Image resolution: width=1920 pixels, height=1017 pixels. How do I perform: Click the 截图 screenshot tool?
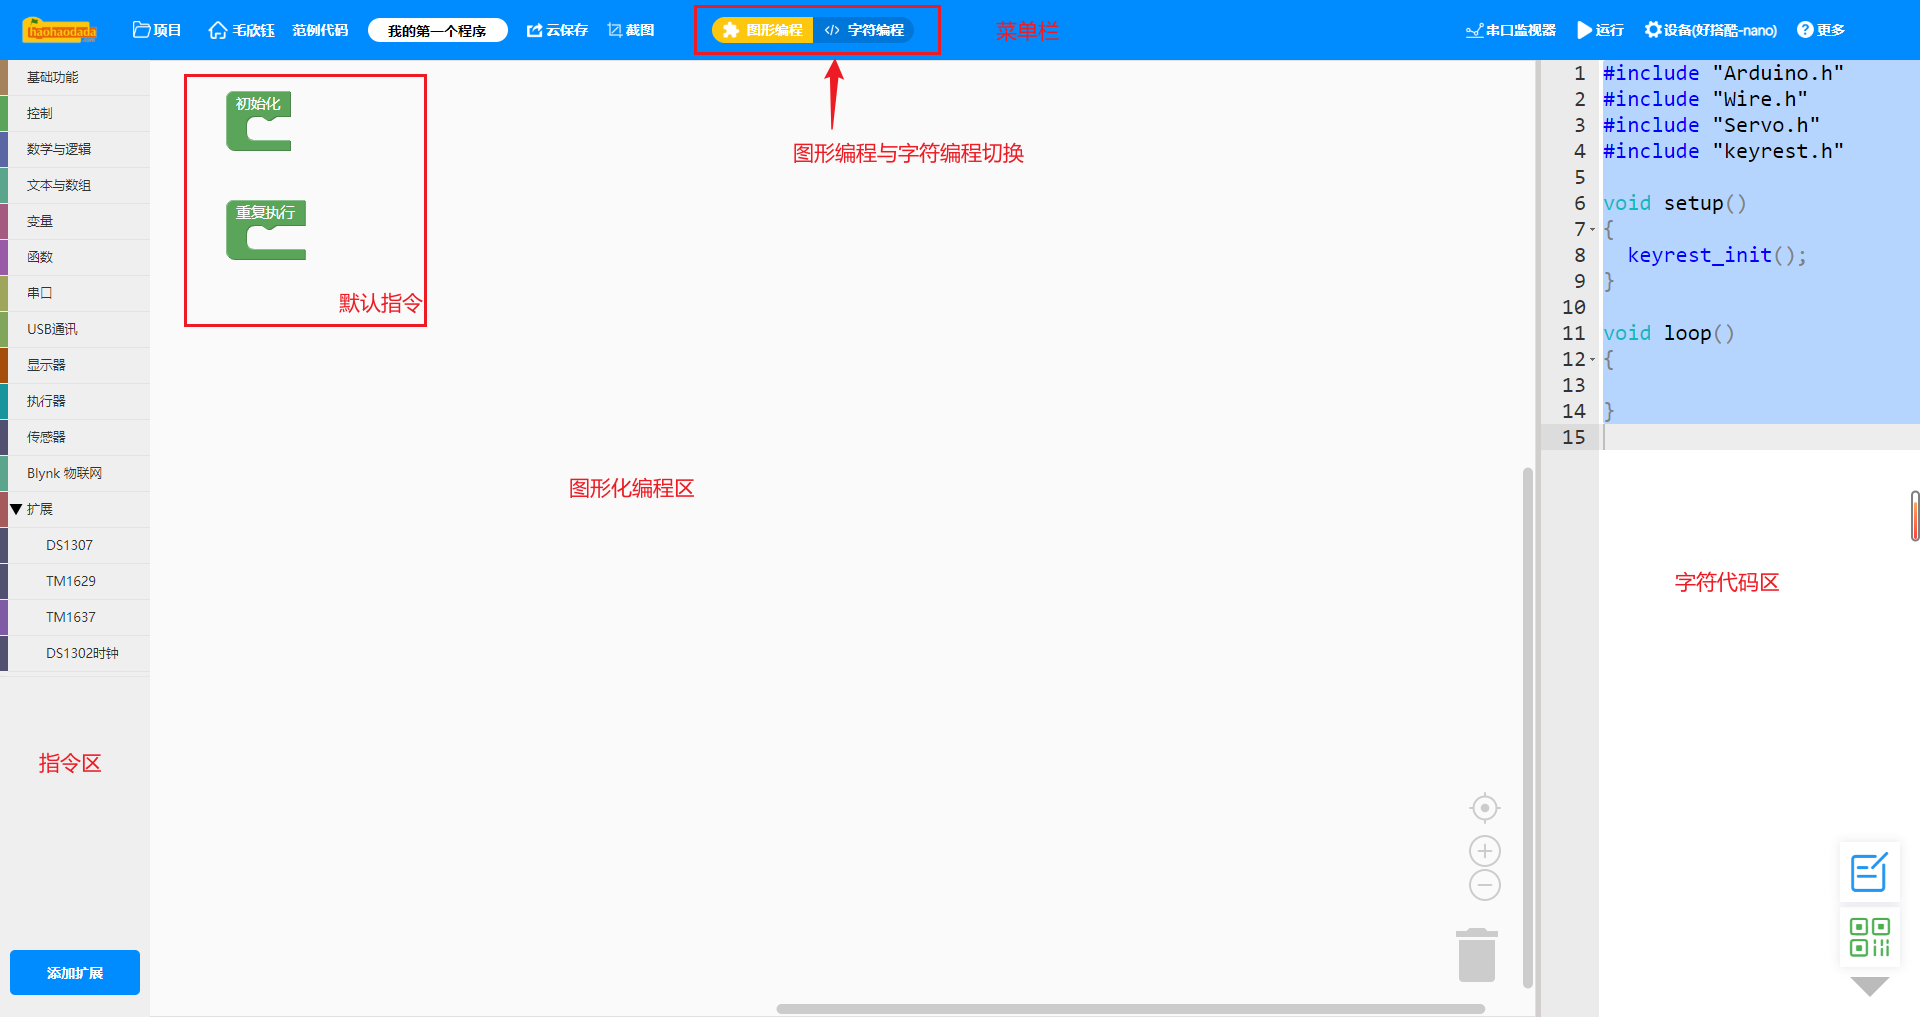coord(631,30)
